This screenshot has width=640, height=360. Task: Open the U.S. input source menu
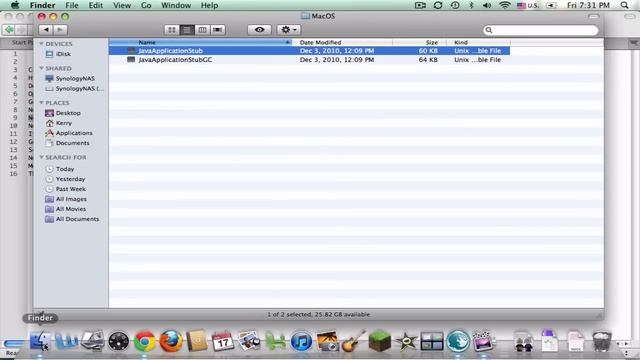(527, 5)
